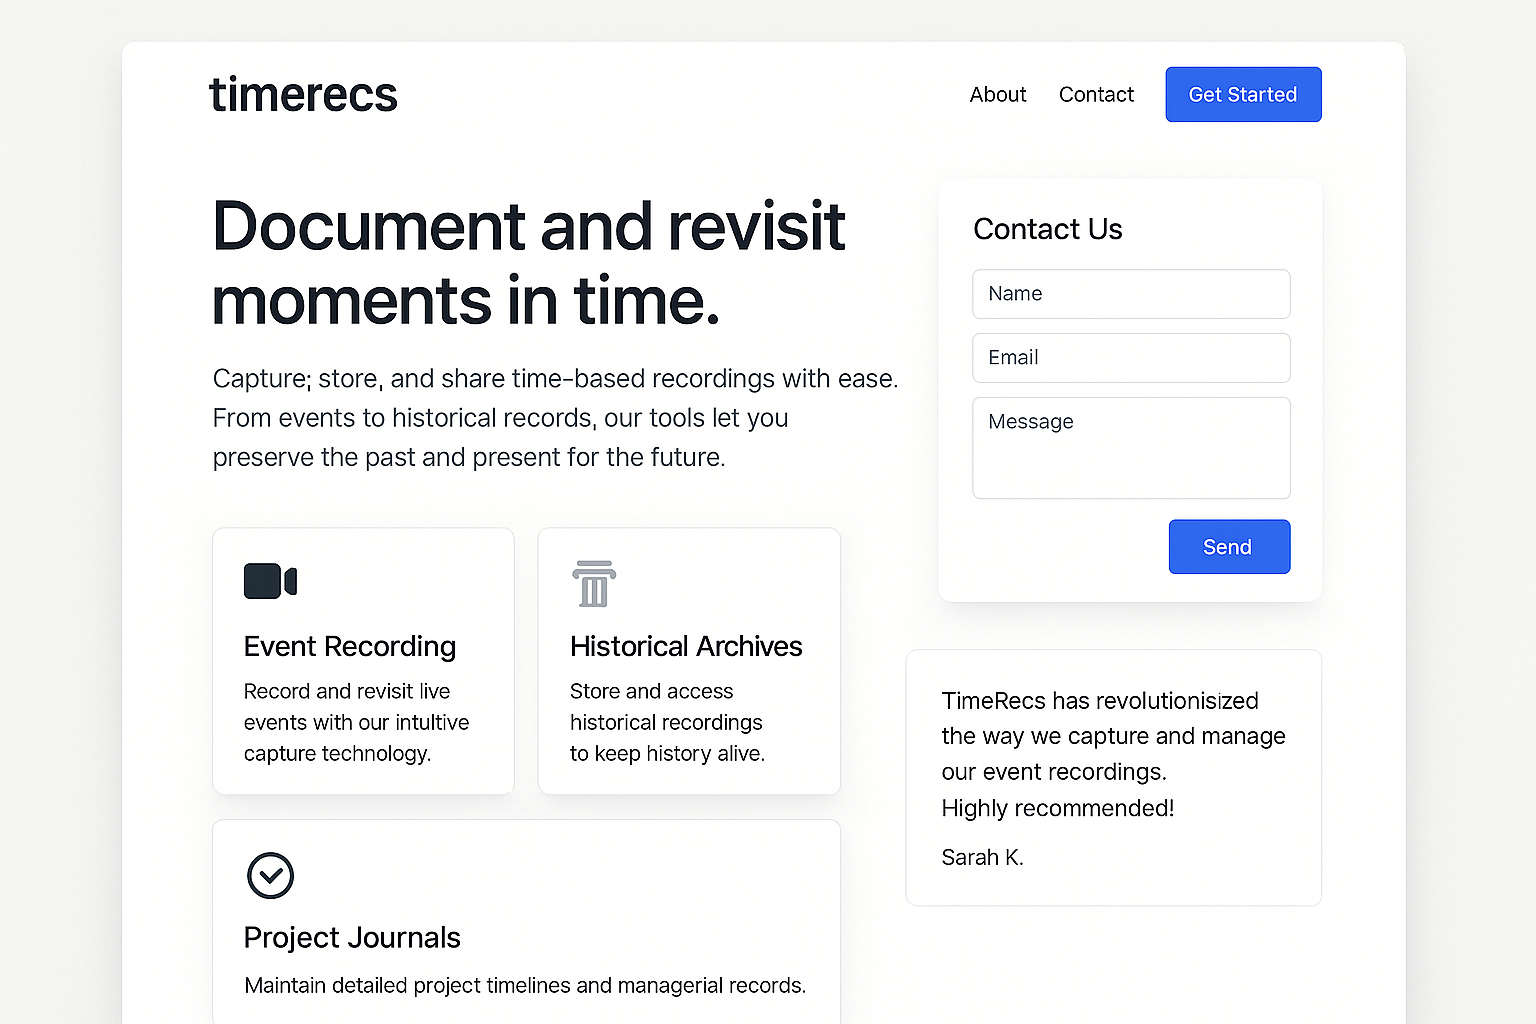1536x1024 pixels.
Task: Click into the Email field
Action: [x=1131, y=358]
